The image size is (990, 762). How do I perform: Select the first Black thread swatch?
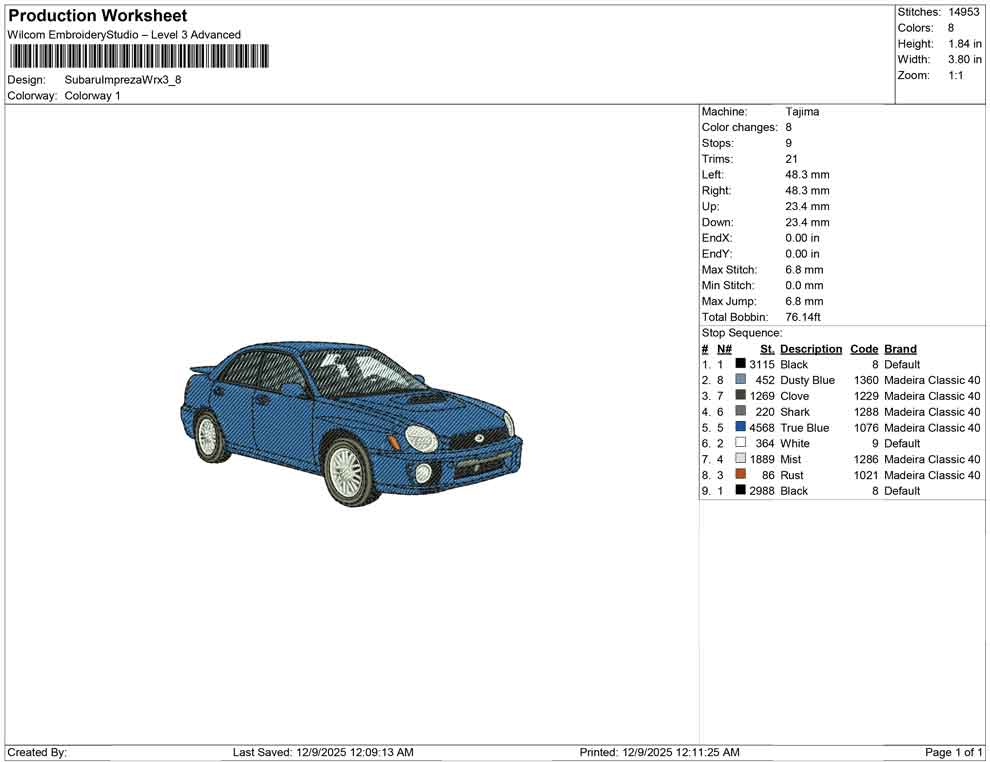click(x=740, y=364)
